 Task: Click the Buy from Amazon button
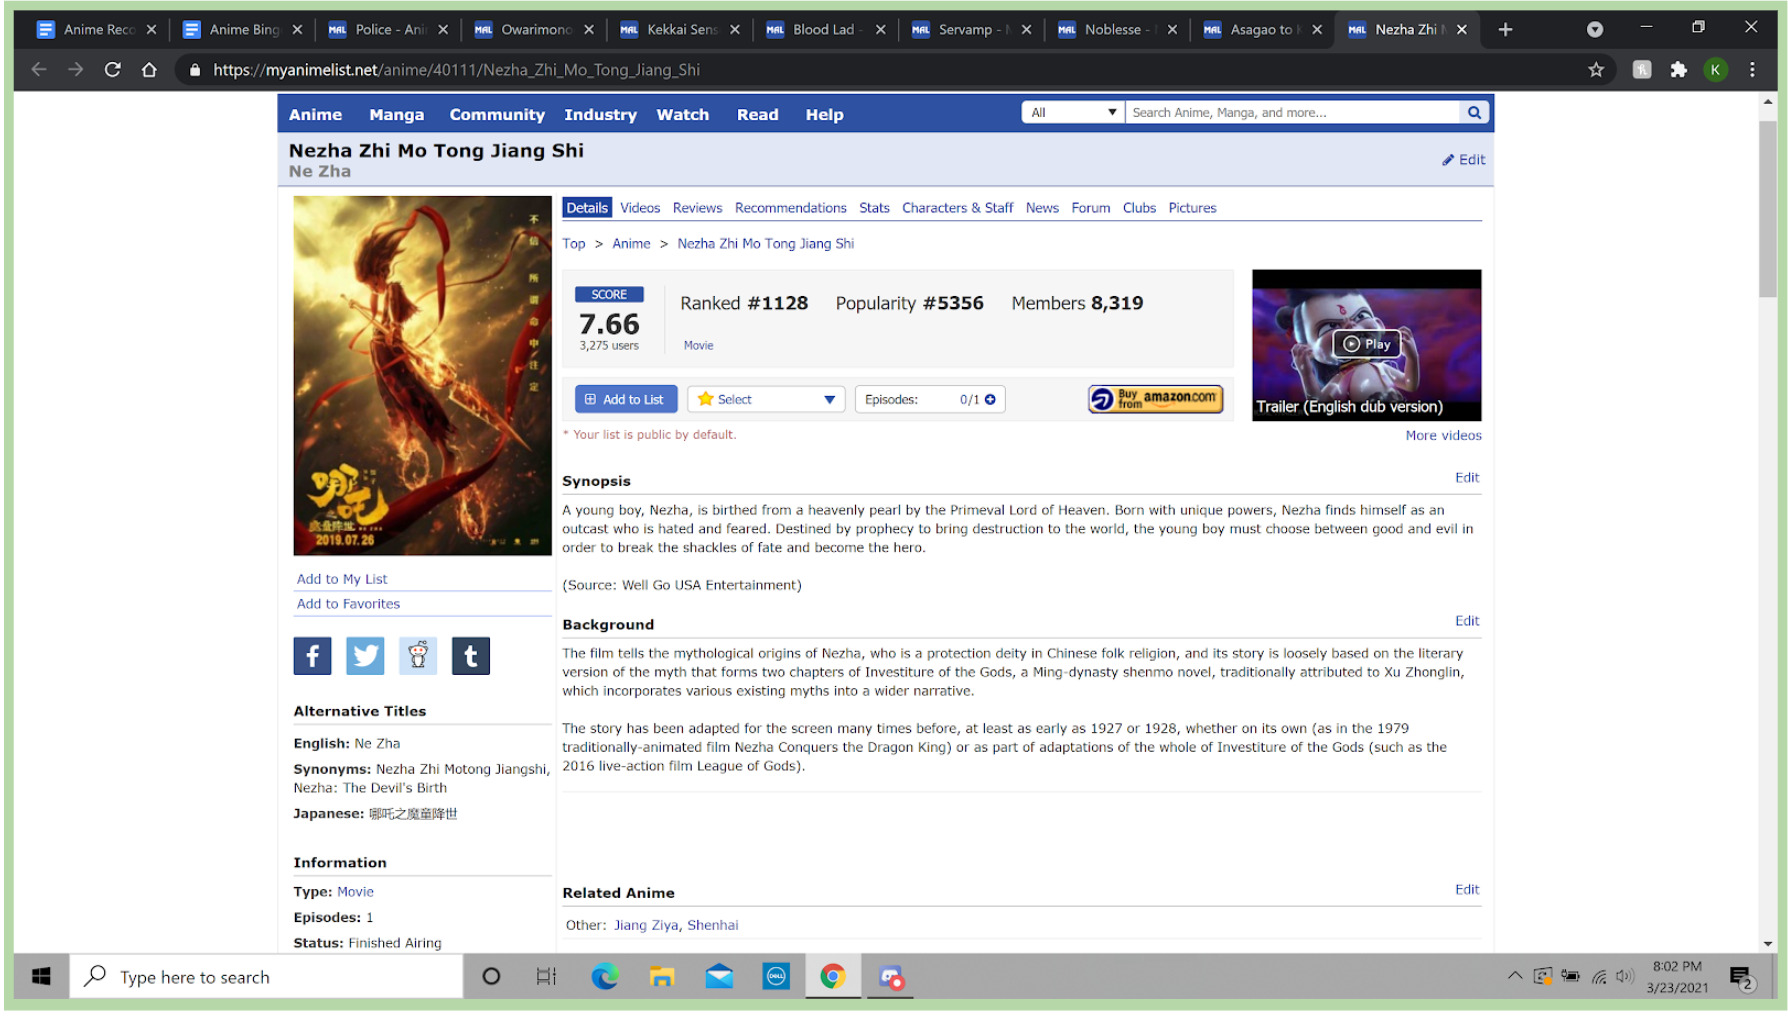coord(1155,399)
